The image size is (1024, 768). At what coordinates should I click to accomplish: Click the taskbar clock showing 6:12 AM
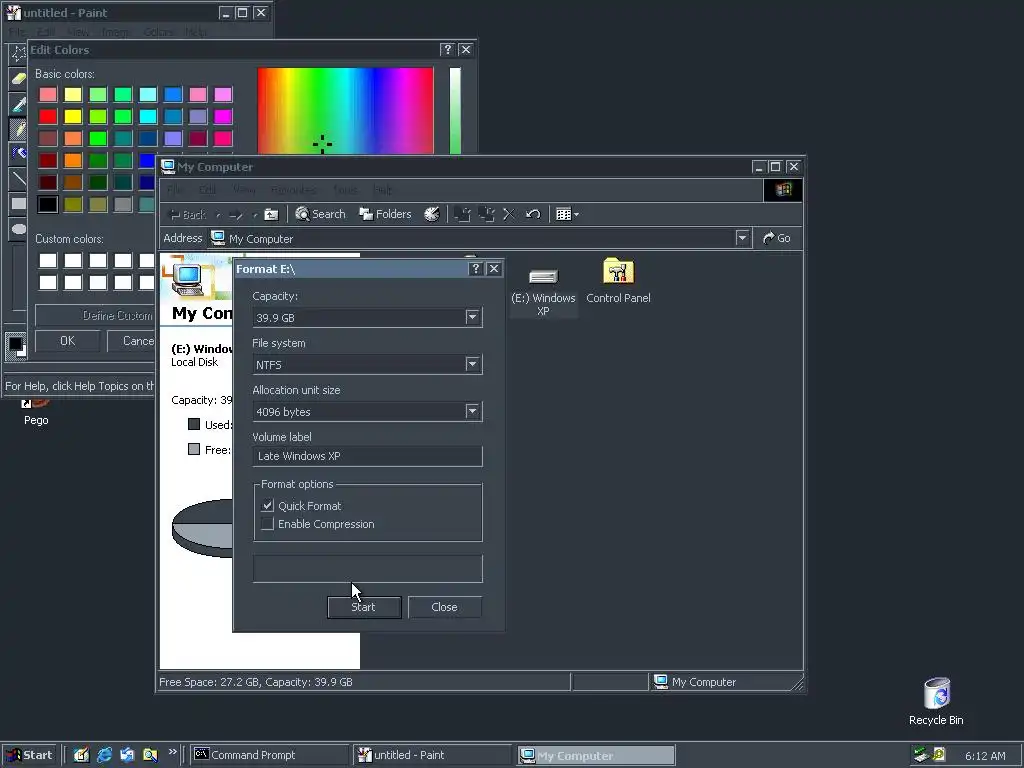[985, 756]
